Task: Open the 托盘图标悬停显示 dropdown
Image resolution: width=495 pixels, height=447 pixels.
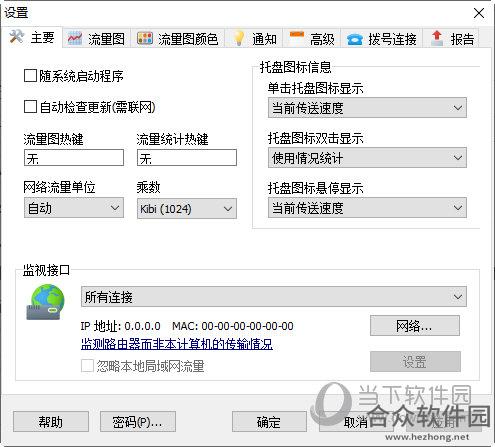Action: tap(367, 207)
